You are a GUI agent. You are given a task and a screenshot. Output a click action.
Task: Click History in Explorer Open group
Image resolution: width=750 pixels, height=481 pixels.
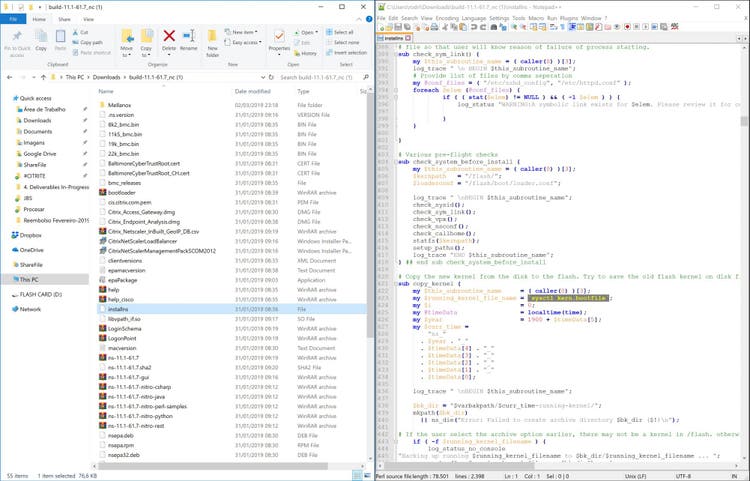click(306, 53)
